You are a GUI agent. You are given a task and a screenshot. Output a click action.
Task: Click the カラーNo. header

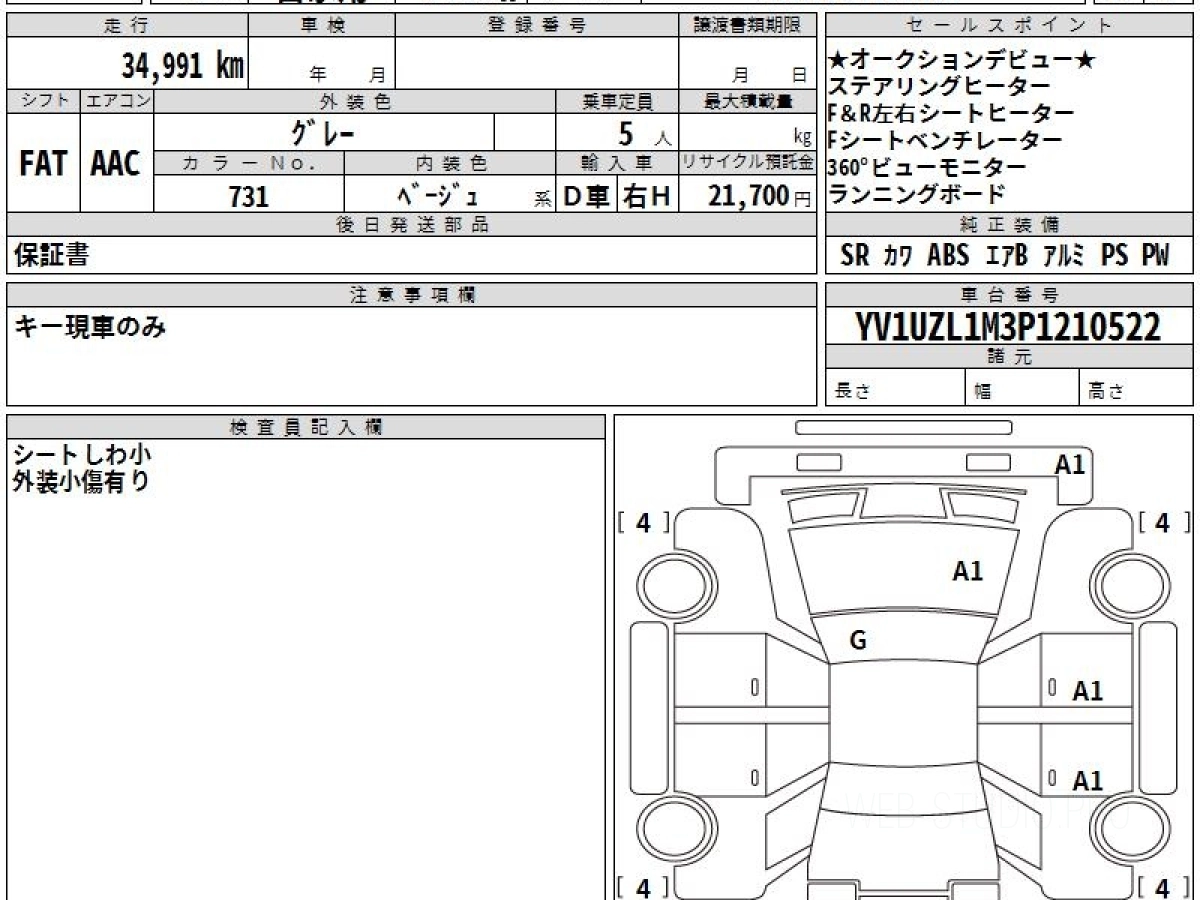pos(249,163)
